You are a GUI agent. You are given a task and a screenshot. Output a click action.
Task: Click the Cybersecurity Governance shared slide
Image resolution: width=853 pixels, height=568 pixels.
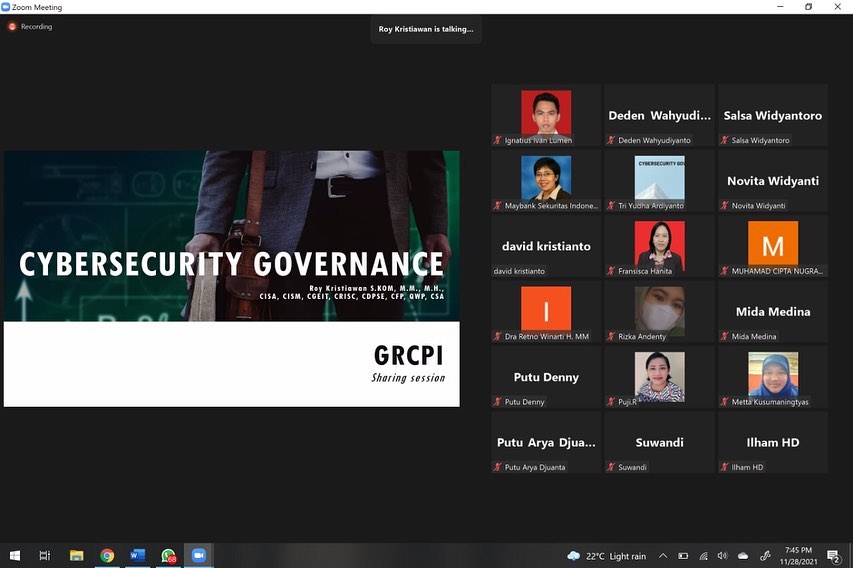(231, 278)
